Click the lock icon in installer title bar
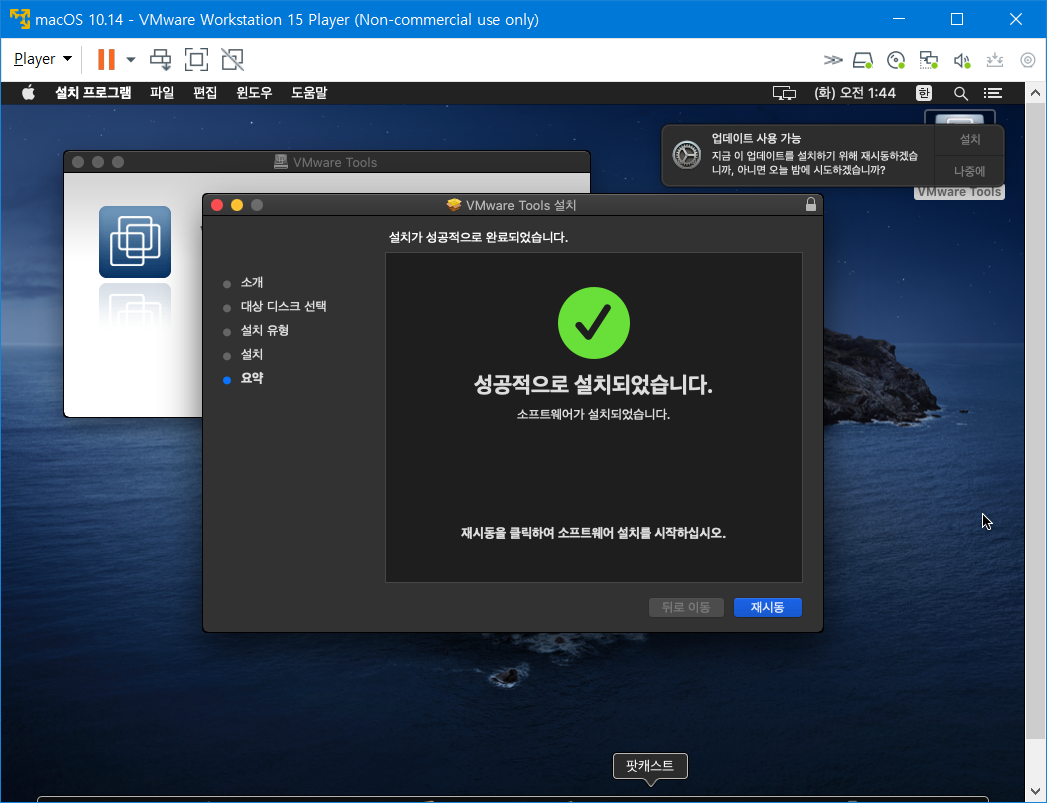Viewport: 1047px width, 803px height. pyautogui.click(x=811, y=204)
